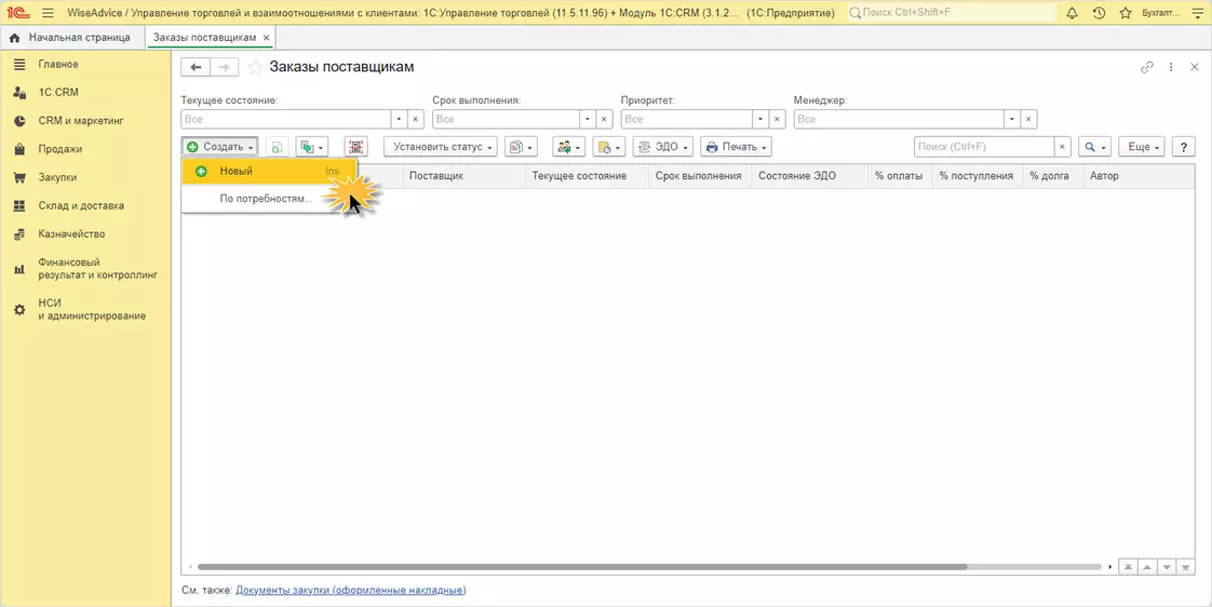Click the copy link chain icon
Screen dimensions: 1212x607
click(1147, 67)
